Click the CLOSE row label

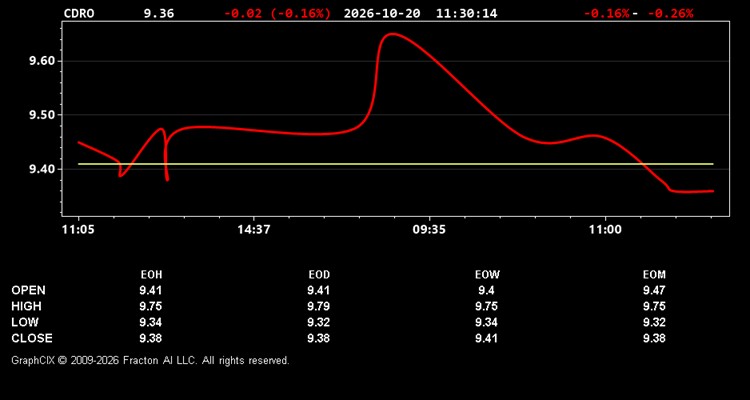tap(32, 338)
